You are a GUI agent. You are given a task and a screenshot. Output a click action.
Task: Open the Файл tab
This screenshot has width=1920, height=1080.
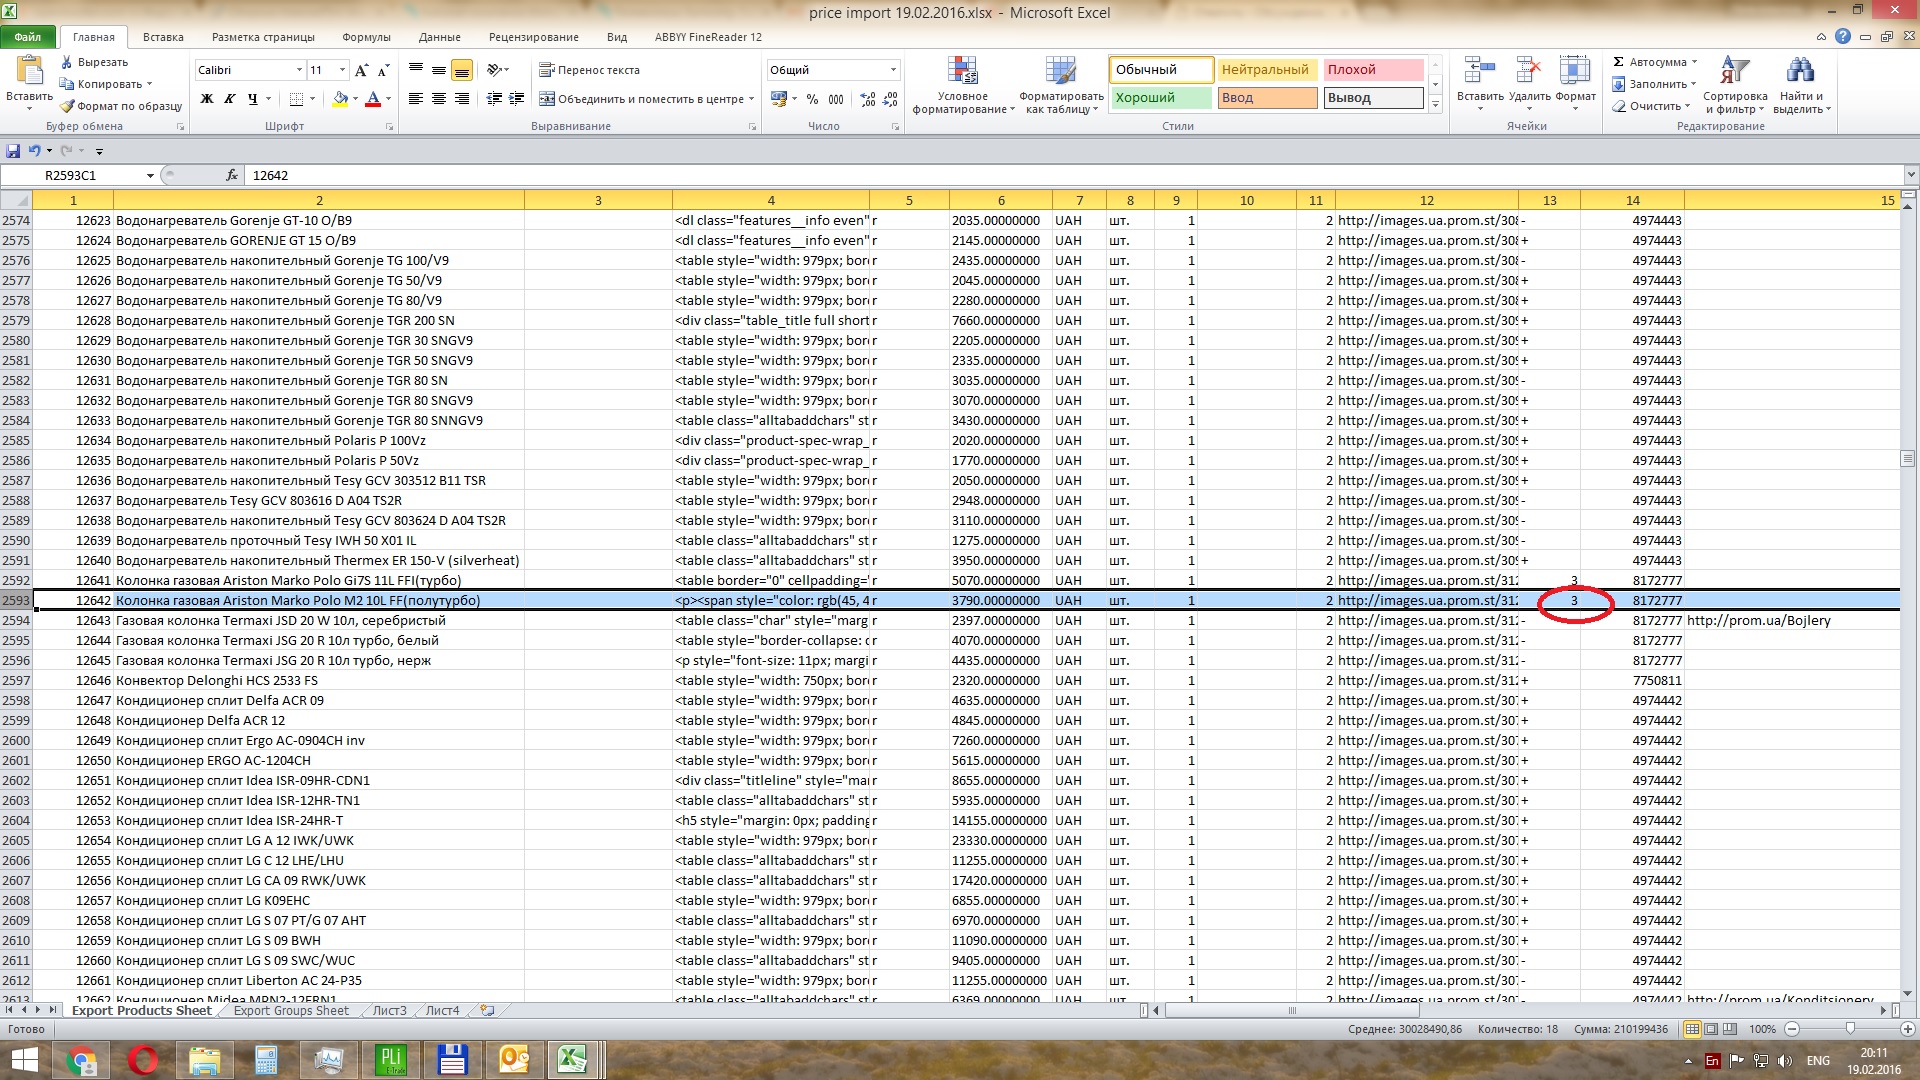[28, 37]
